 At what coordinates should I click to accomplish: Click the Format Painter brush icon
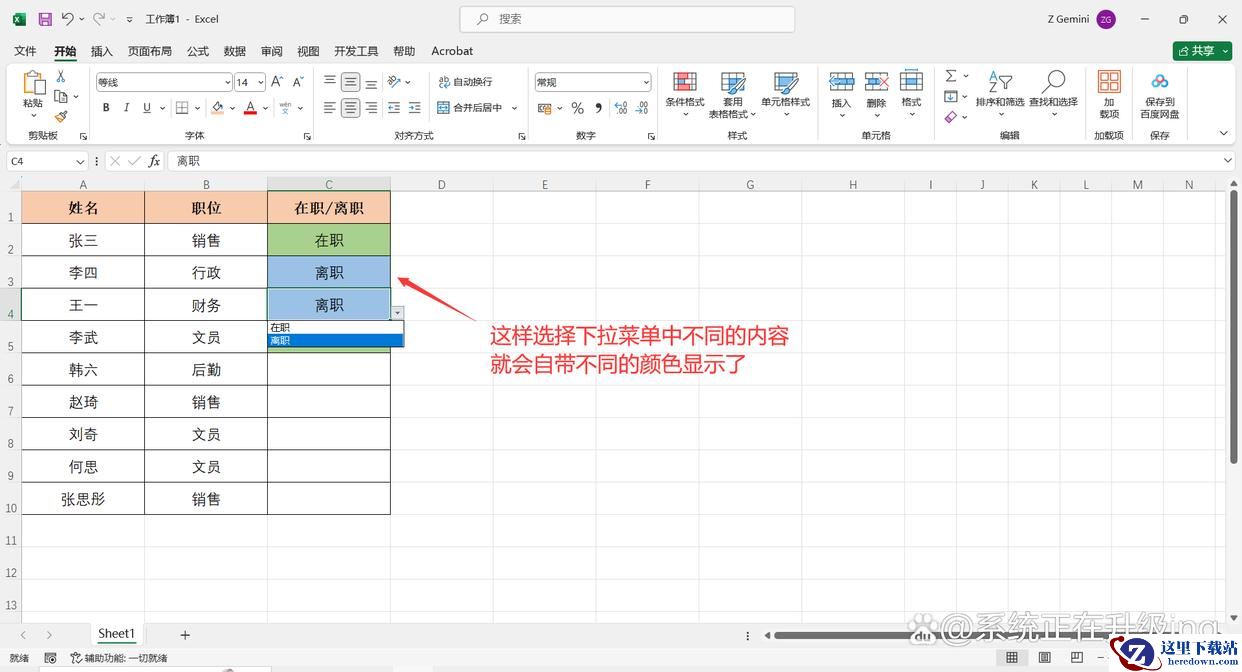point(61,117)
